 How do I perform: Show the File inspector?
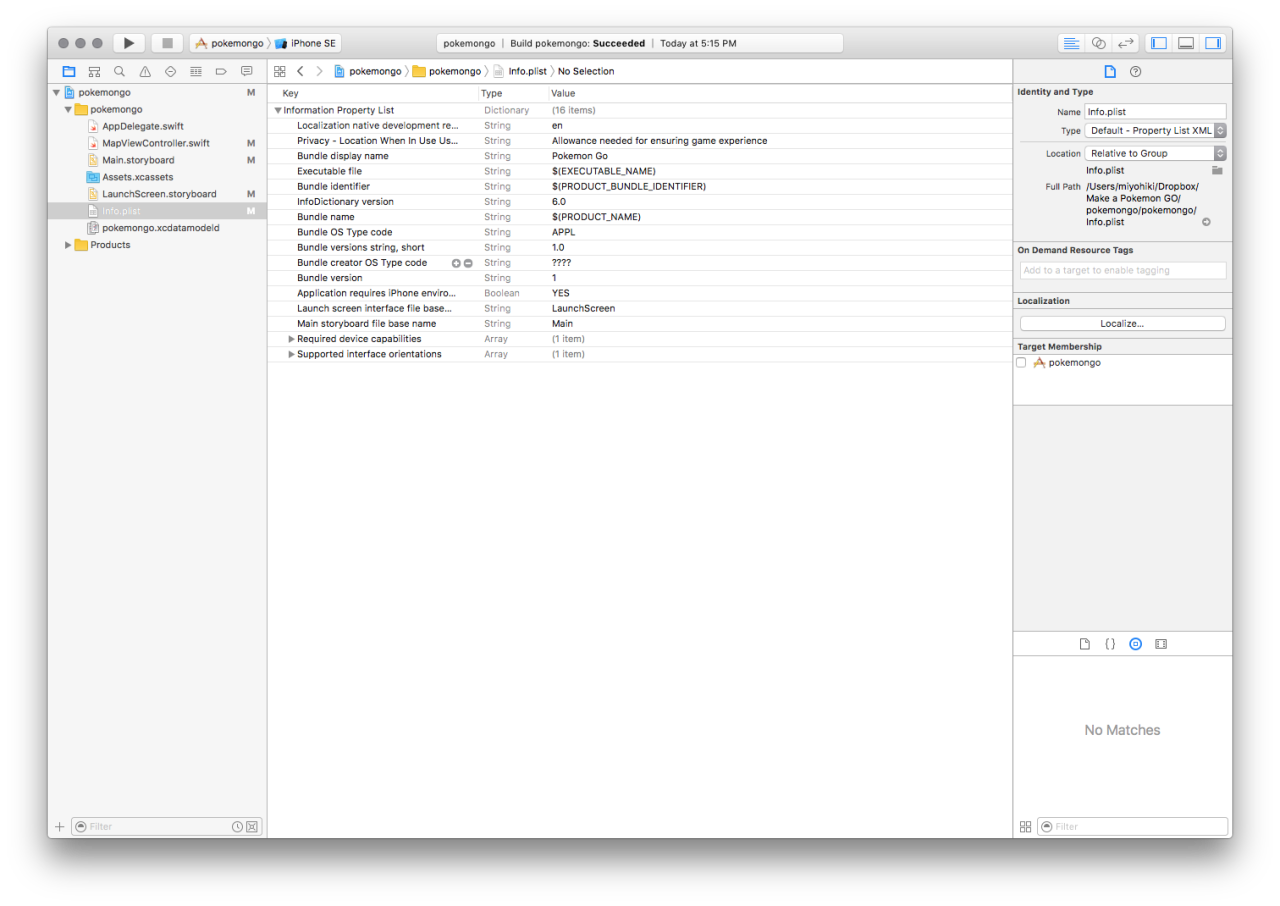[x=1109, y=71]
